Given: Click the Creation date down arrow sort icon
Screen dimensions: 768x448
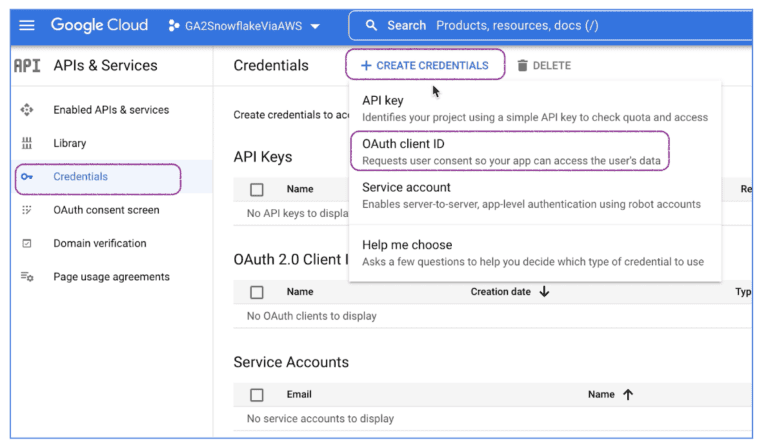Looking at the screenshot, I should [x=544, y=292].
